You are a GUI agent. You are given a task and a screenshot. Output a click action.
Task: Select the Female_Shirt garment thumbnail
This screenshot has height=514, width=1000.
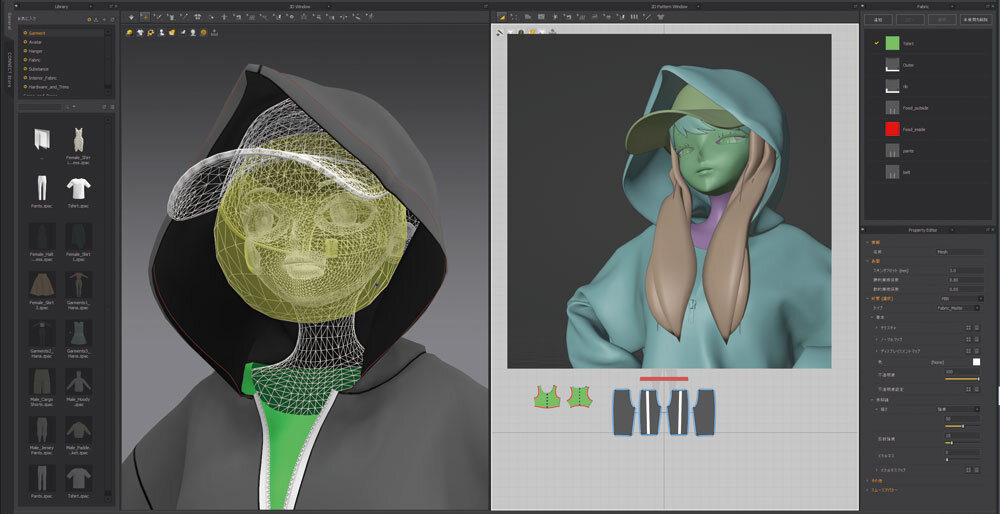tap(79, 140)
